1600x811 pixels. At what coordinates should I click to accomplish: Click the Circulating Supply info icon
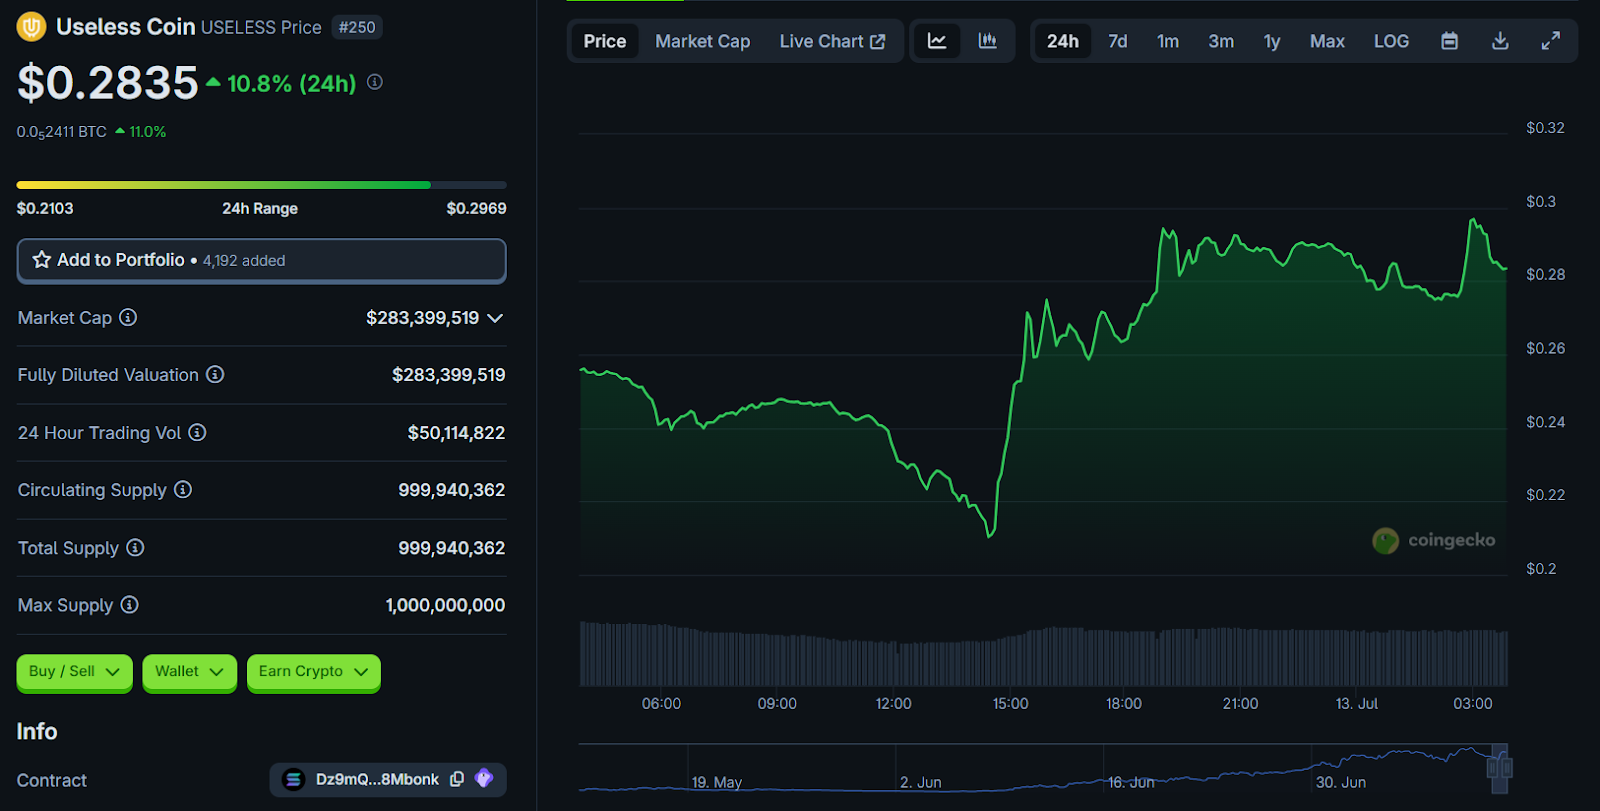pos(183,489)
